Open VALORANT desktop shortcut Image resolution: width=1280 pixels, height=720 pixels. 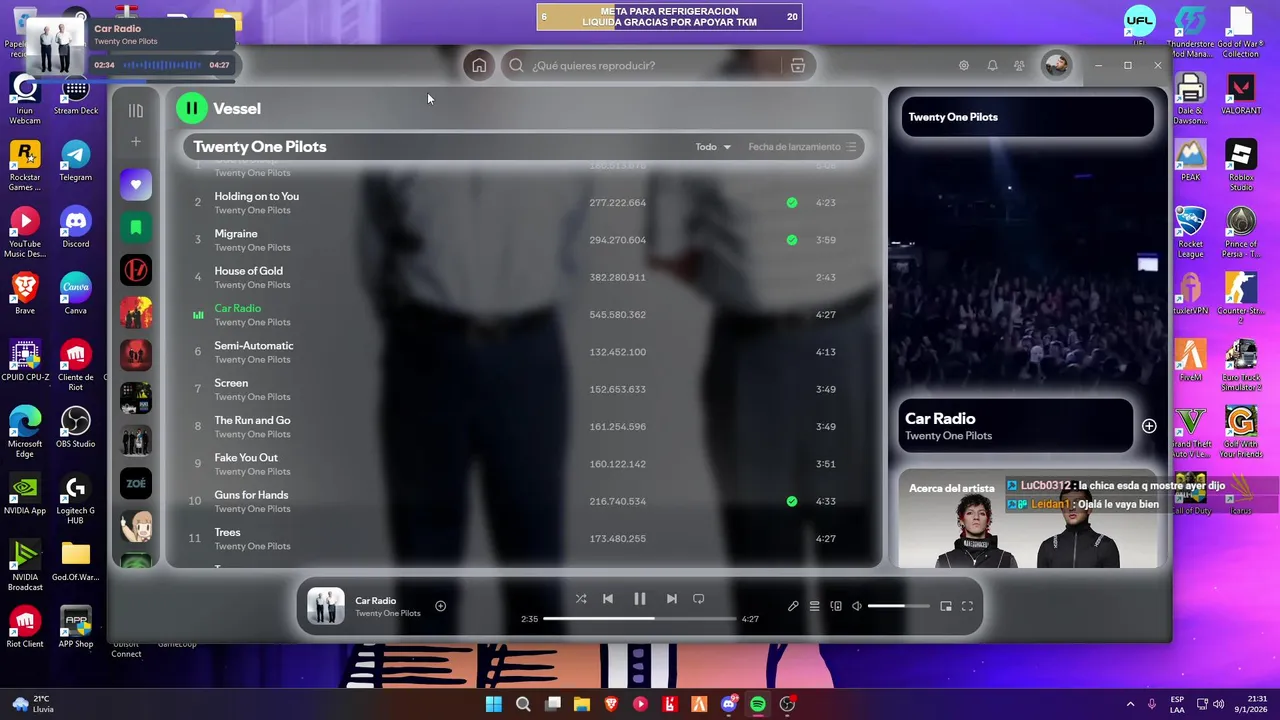point(1241,95)
